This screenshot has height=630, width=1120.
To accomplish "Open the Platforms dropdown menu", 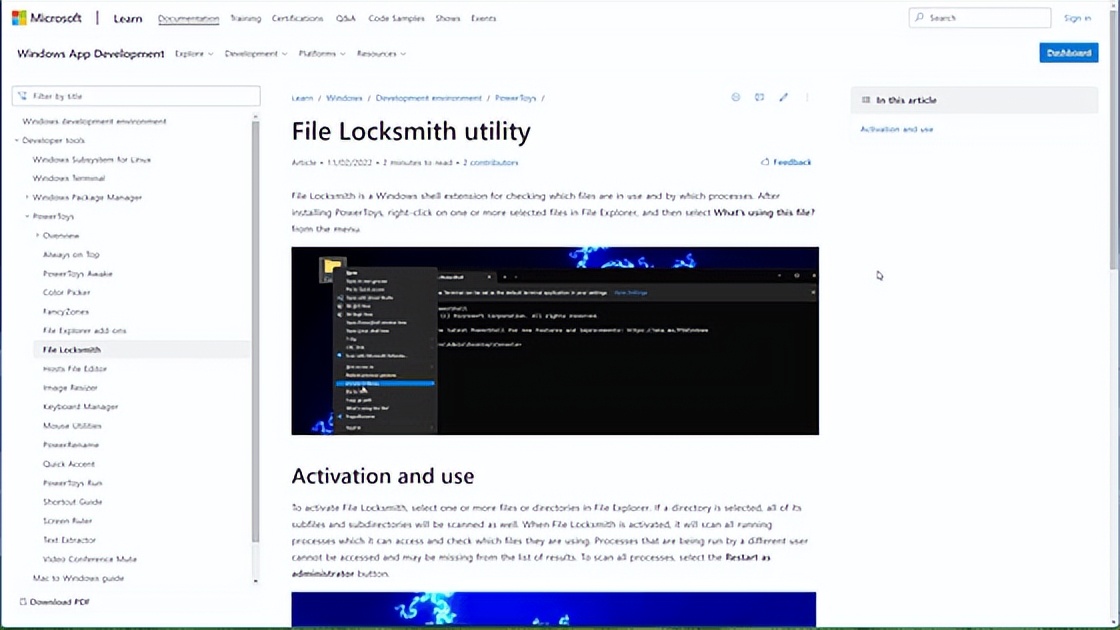I will click(x=321, y=54).
